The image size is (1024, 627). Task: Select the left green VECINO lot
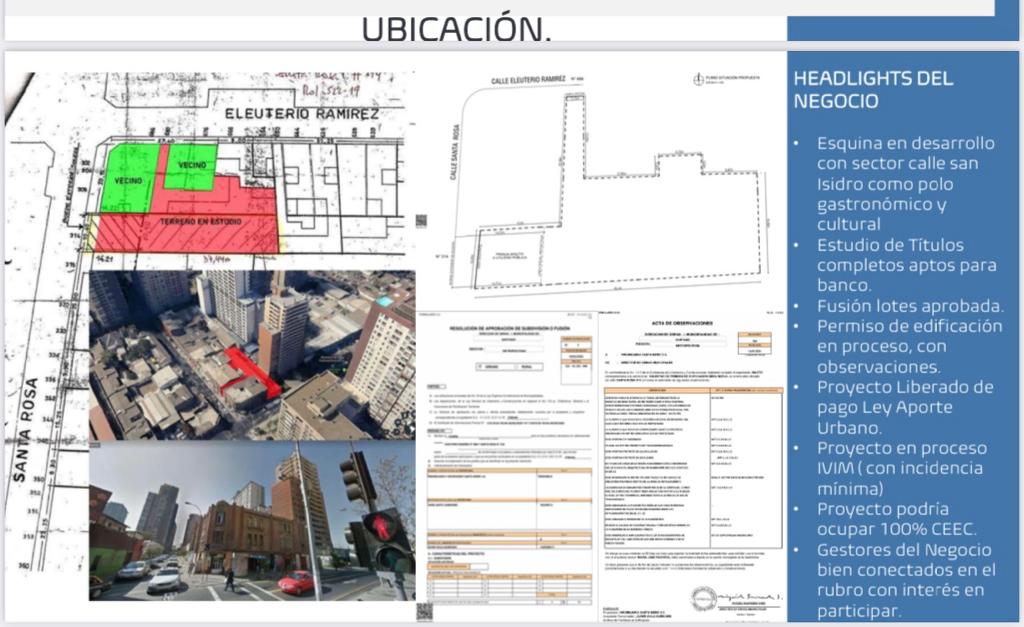(x=129, y=178)
